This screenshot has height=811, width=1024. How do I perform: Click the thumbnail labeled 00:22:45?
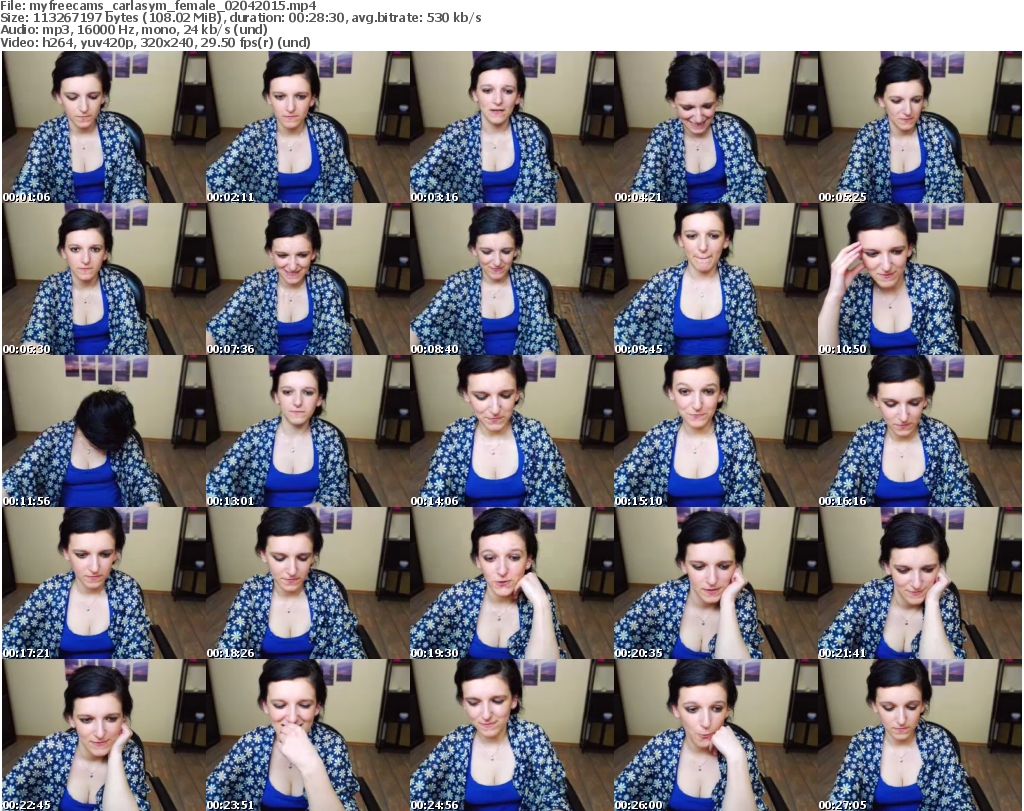(104, 735)
